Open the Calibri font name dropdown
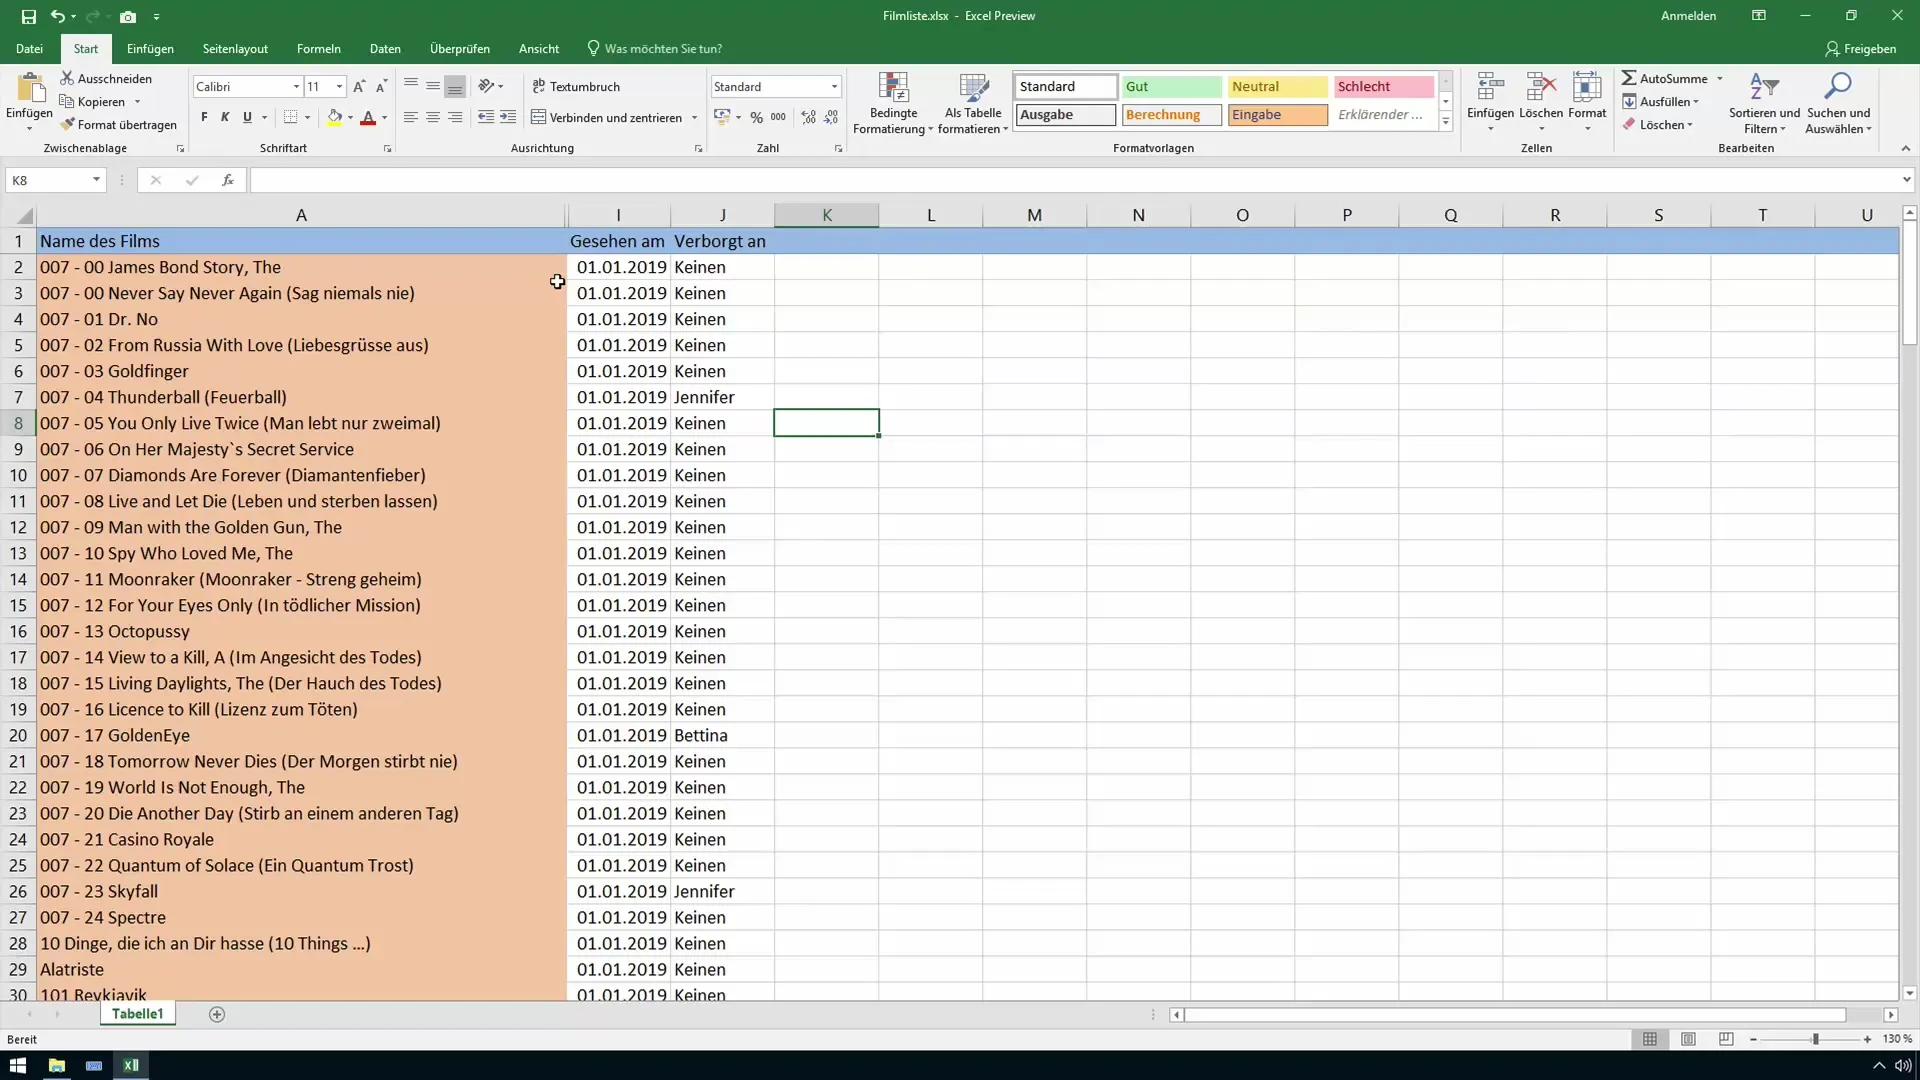This screenshot has height=1080, width=1920. point(296,87)
